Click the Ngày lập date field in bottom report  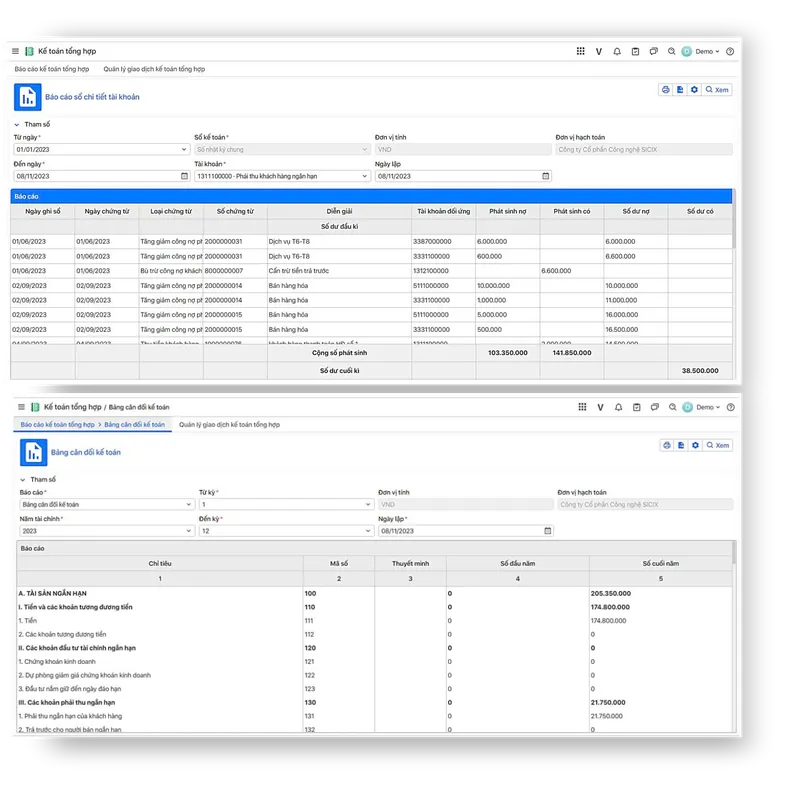pyautogui.click(x=465, y=531)
